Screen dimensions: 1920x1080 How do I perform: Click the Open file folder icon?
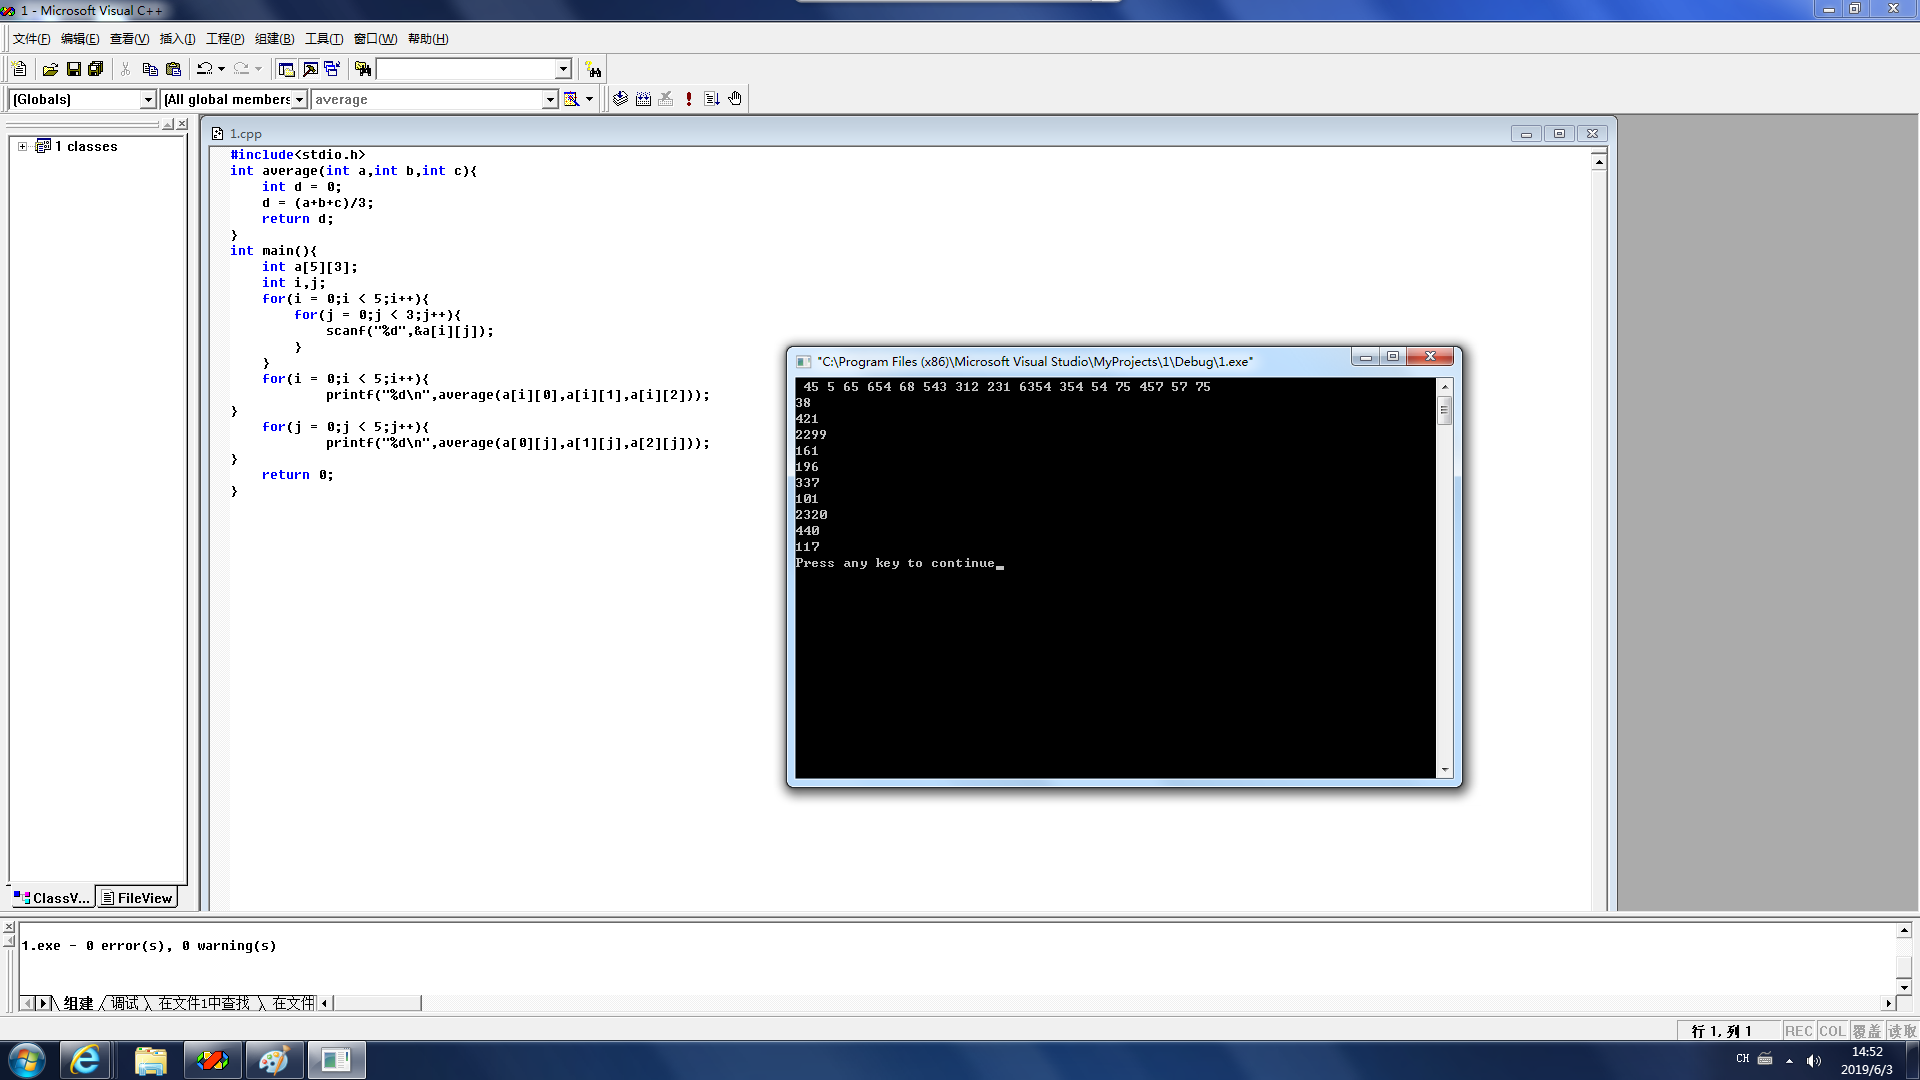click(x=50, y=69)
